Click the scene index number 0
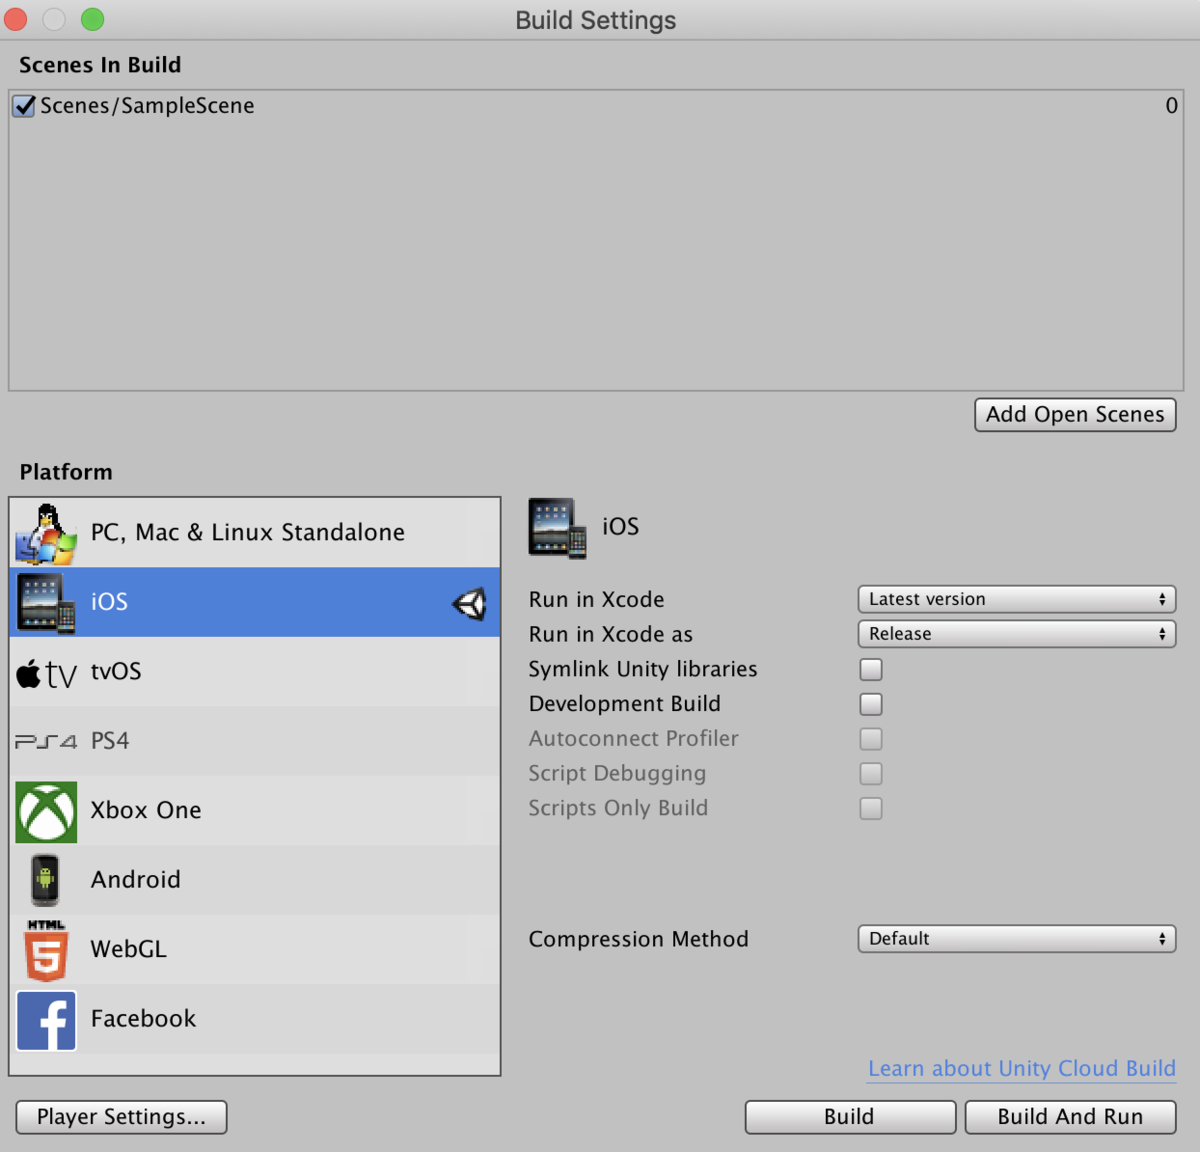Screen dimensions: 1200x1152 click(1171, 106)
